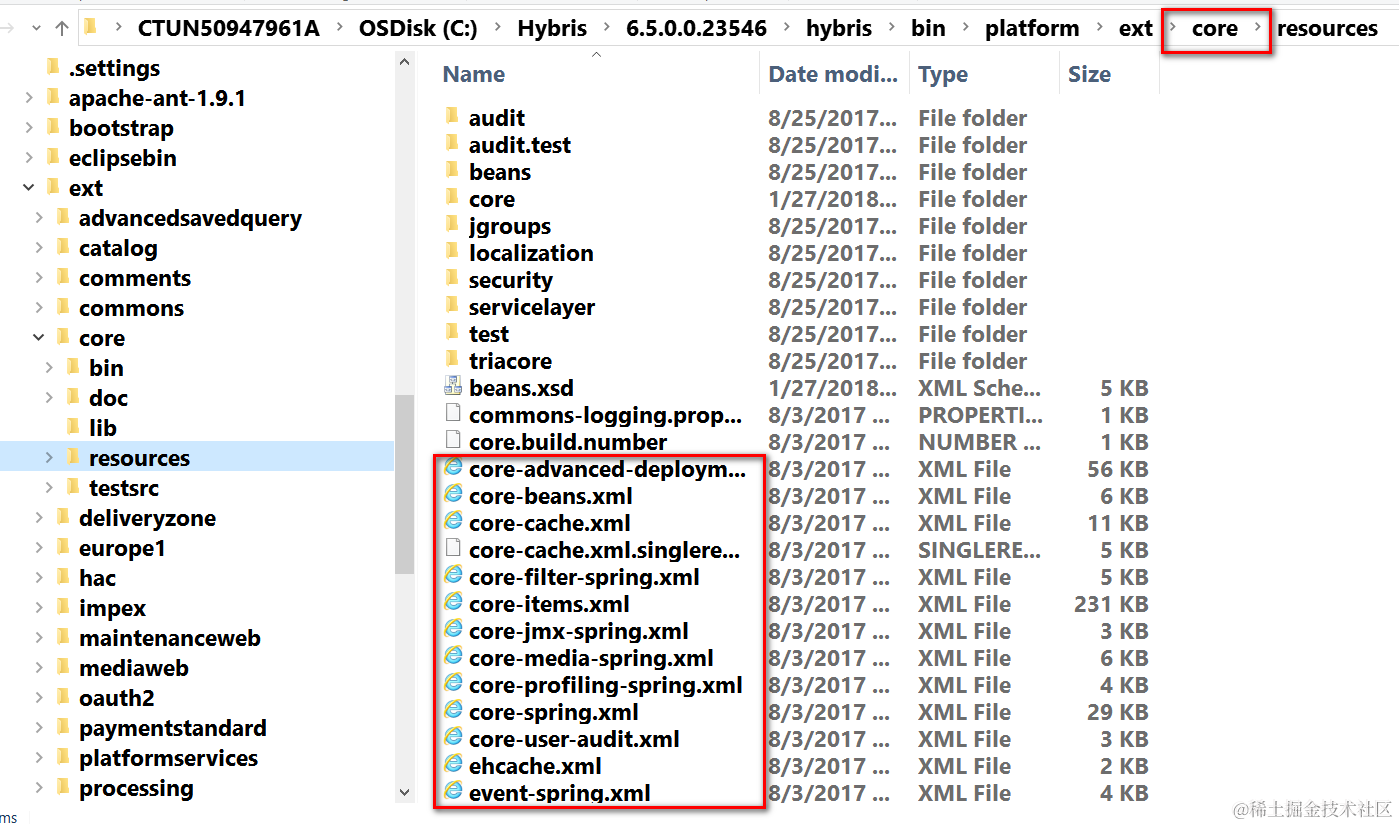Expand the impex tree node

click(38, 607)
